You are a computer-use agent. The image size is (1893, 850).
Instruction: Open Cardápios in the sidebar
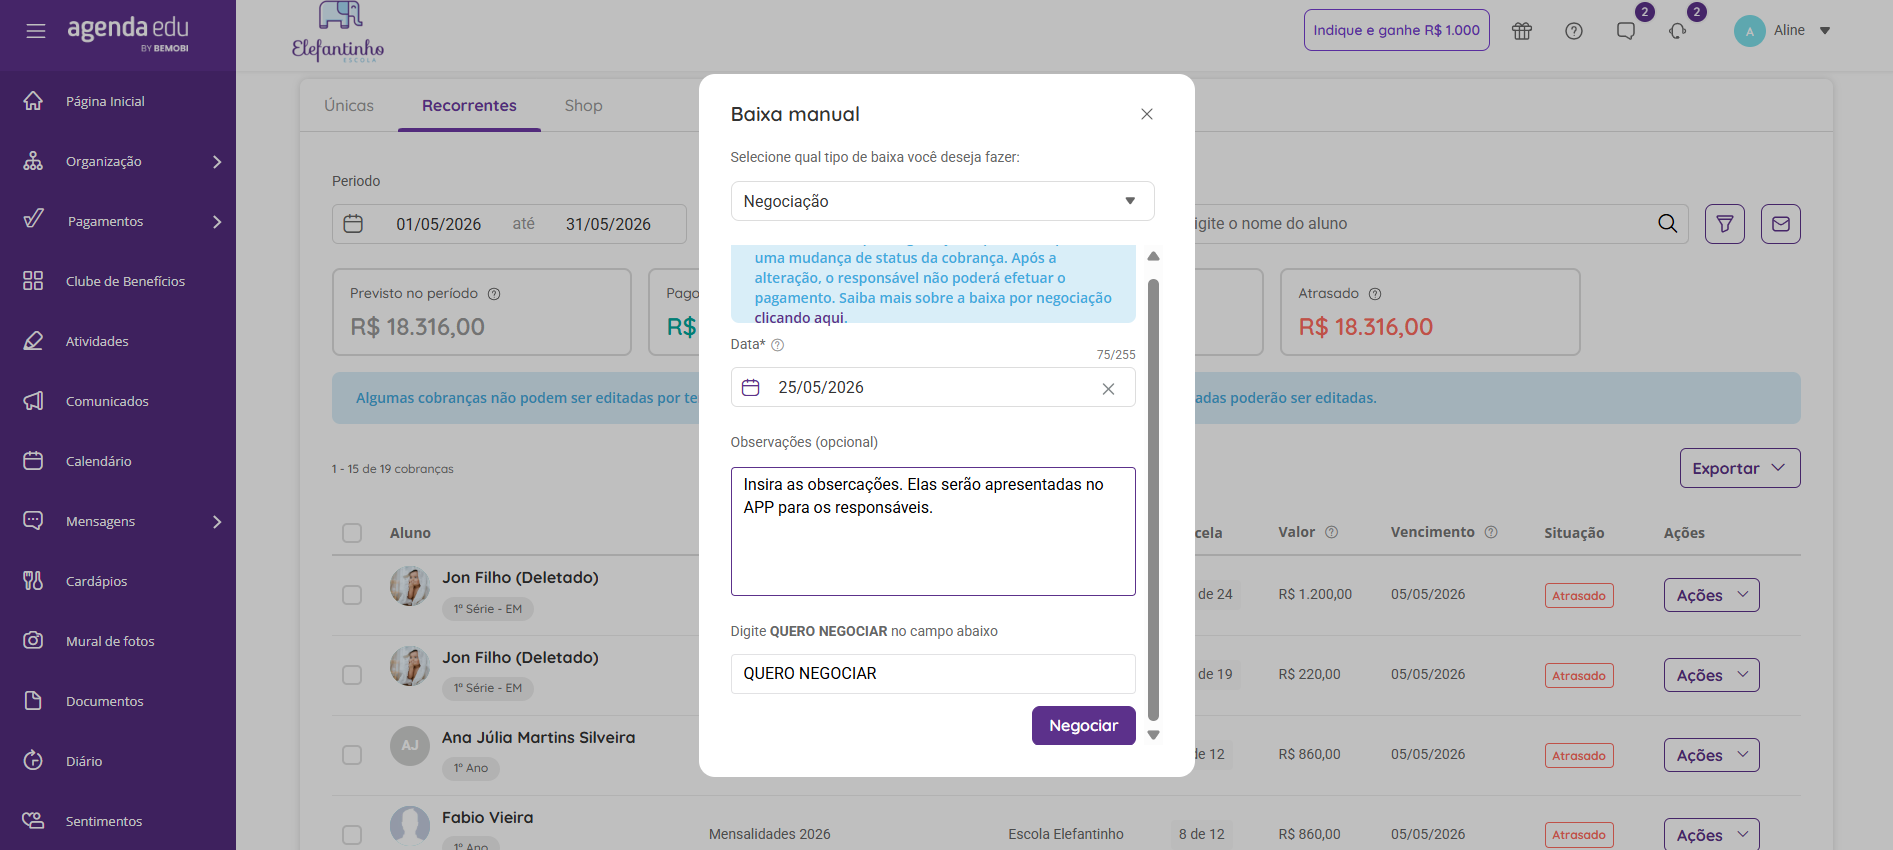click(x=96, y=581)
